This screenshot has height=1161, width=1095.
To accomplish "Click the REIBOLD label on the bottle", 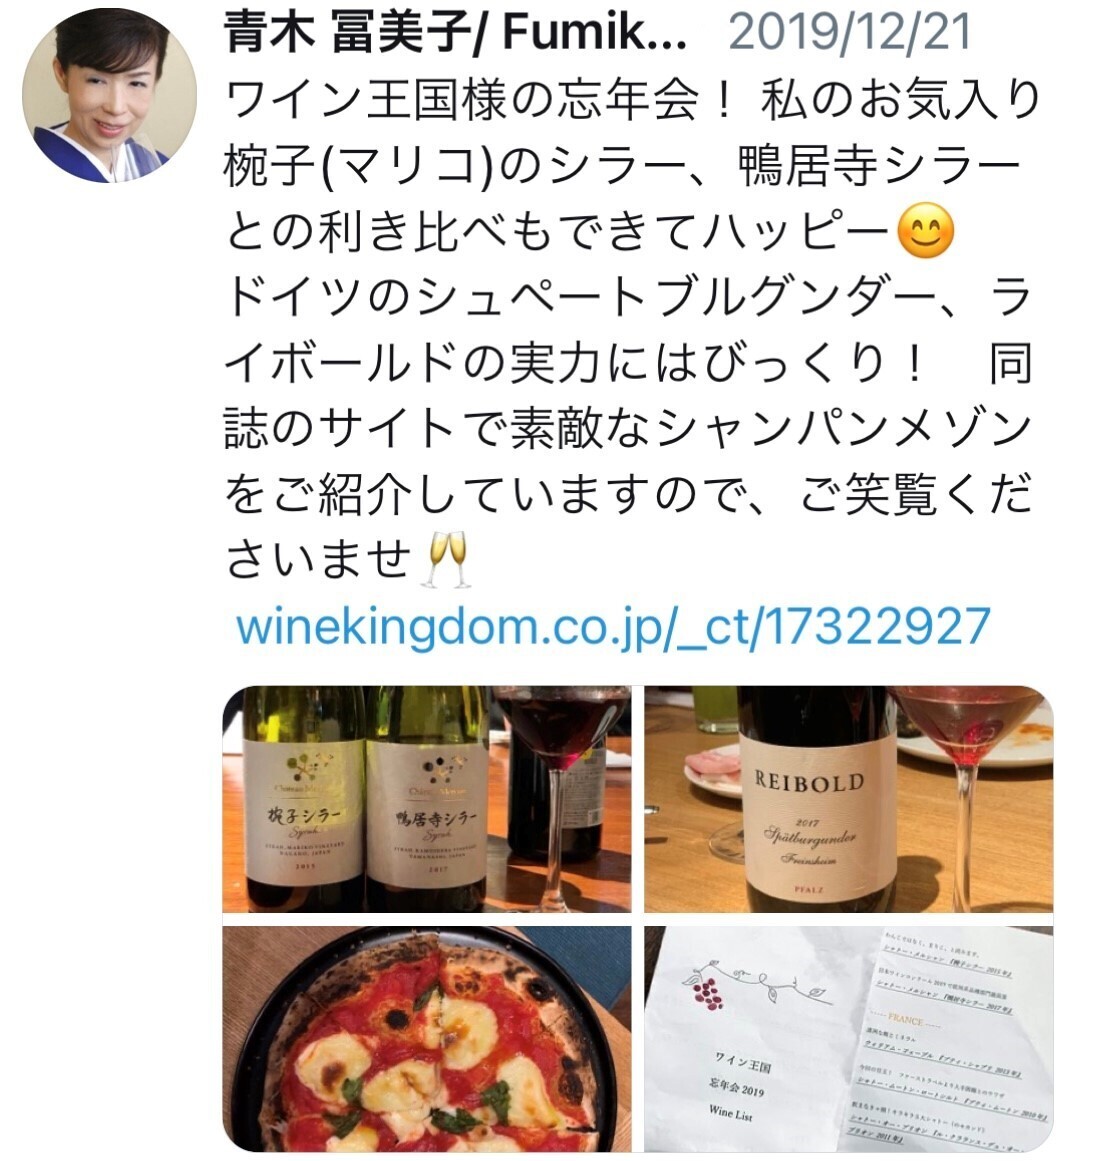I will [x=808, y=782].
